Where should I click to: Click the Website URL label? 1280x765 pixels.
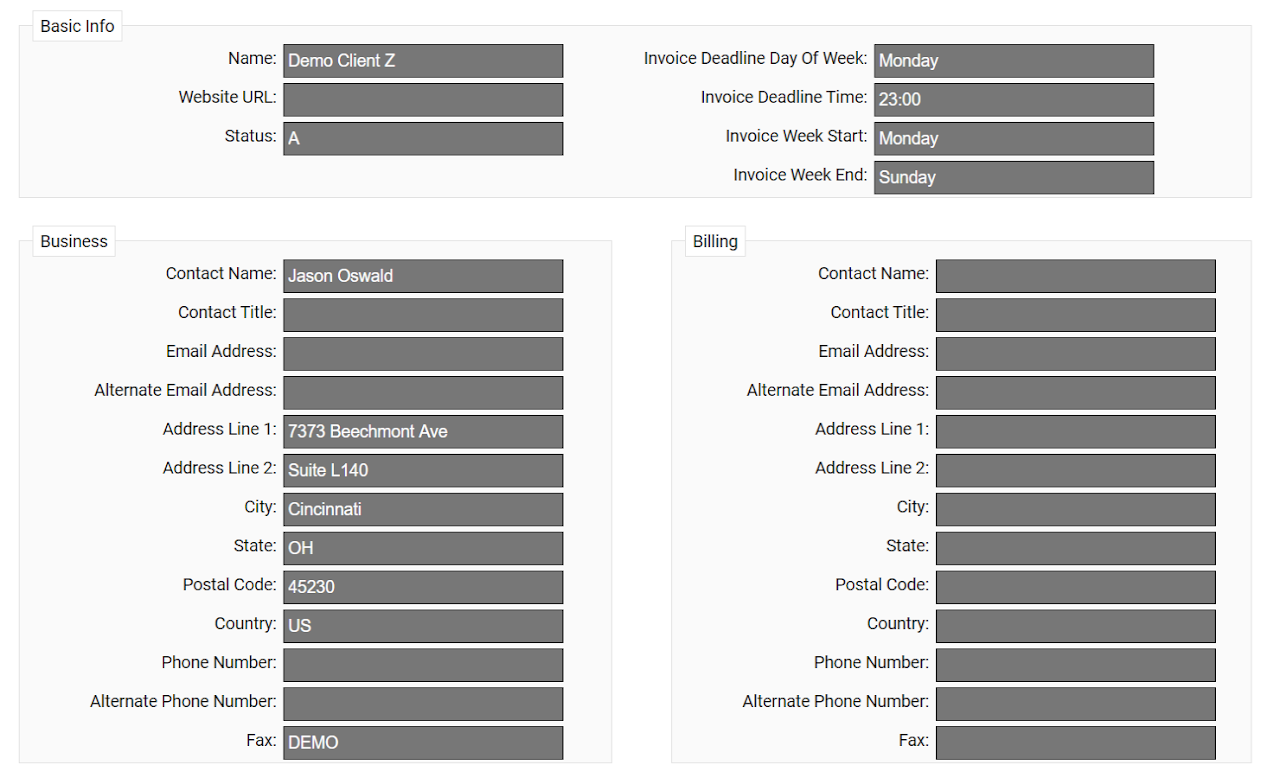point(228,97)
